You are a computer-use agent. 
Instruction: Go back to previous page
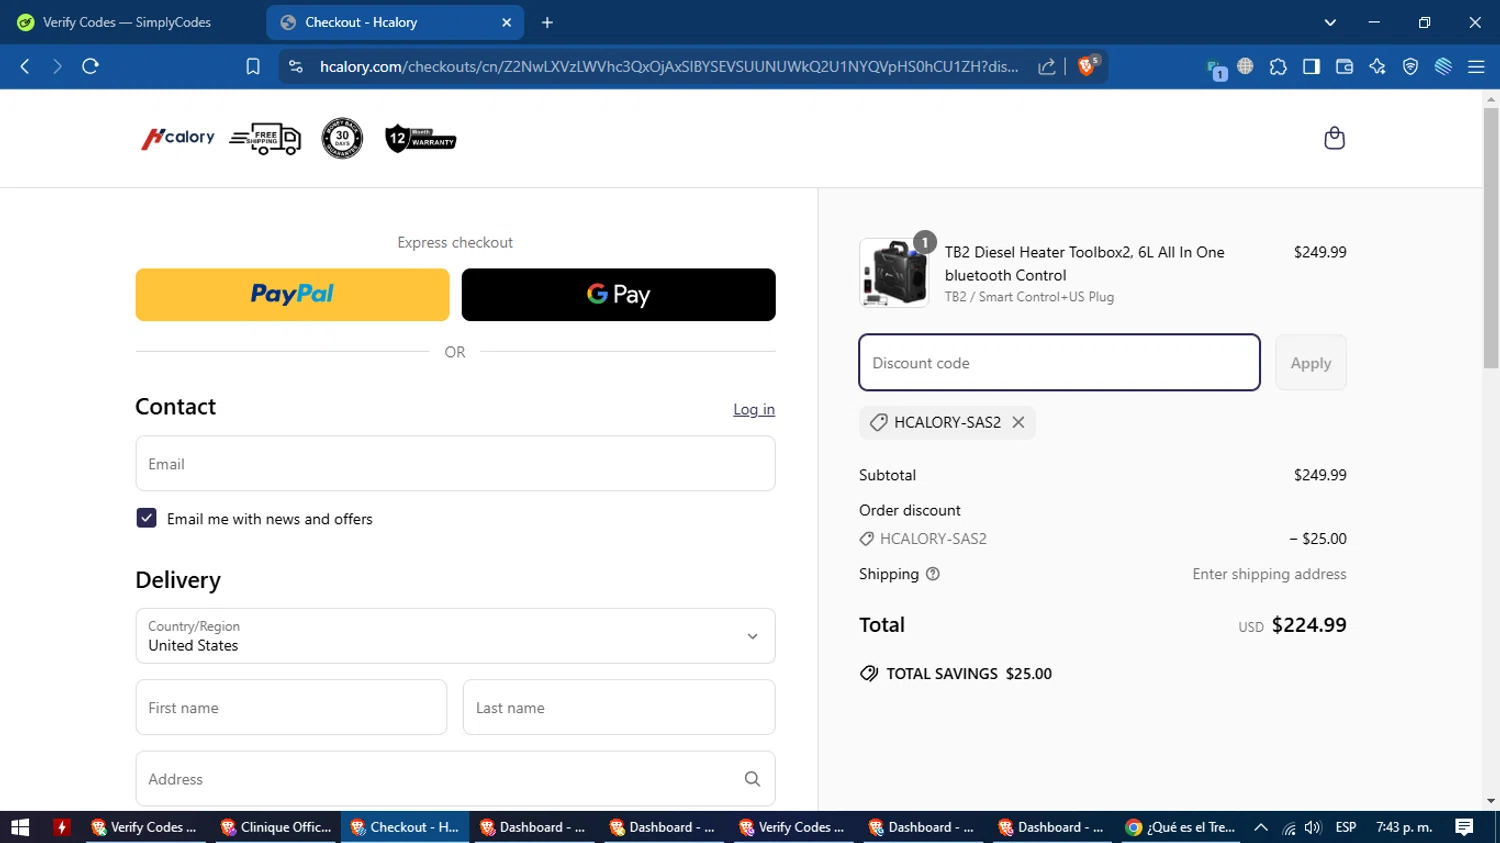tap(25, 66)
